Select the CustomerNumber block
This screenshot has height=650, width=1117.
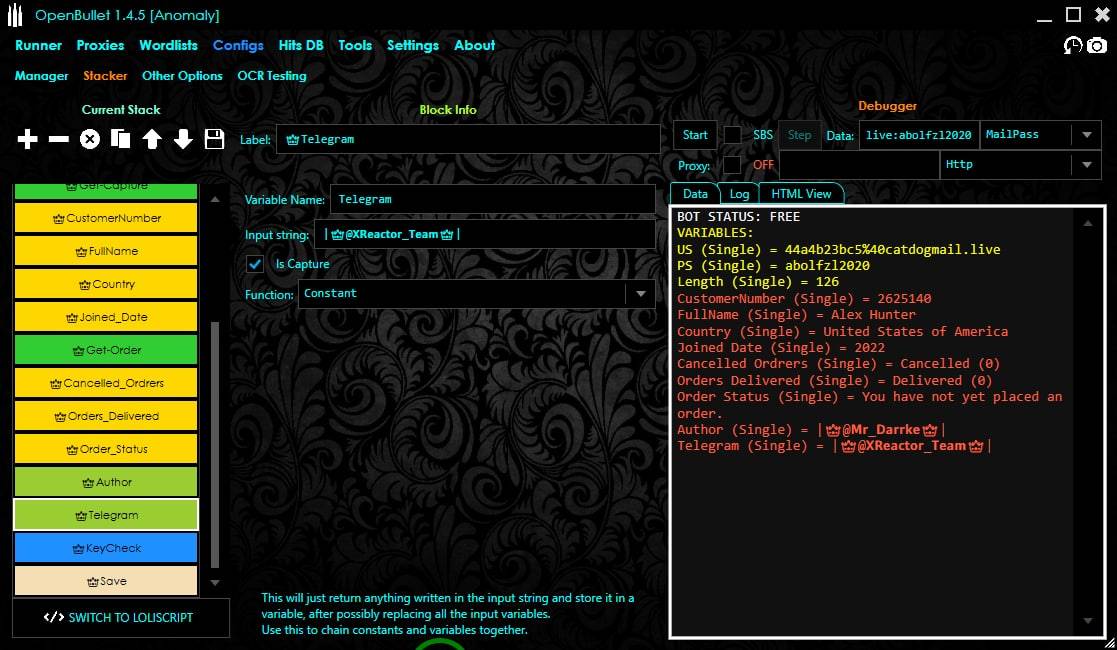(x=105, y=218)
